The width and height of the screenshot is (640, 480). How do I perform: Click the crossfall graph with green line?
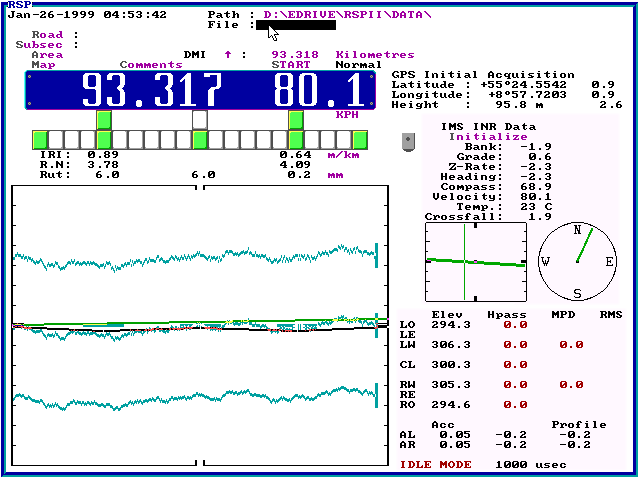coord(475,262)
